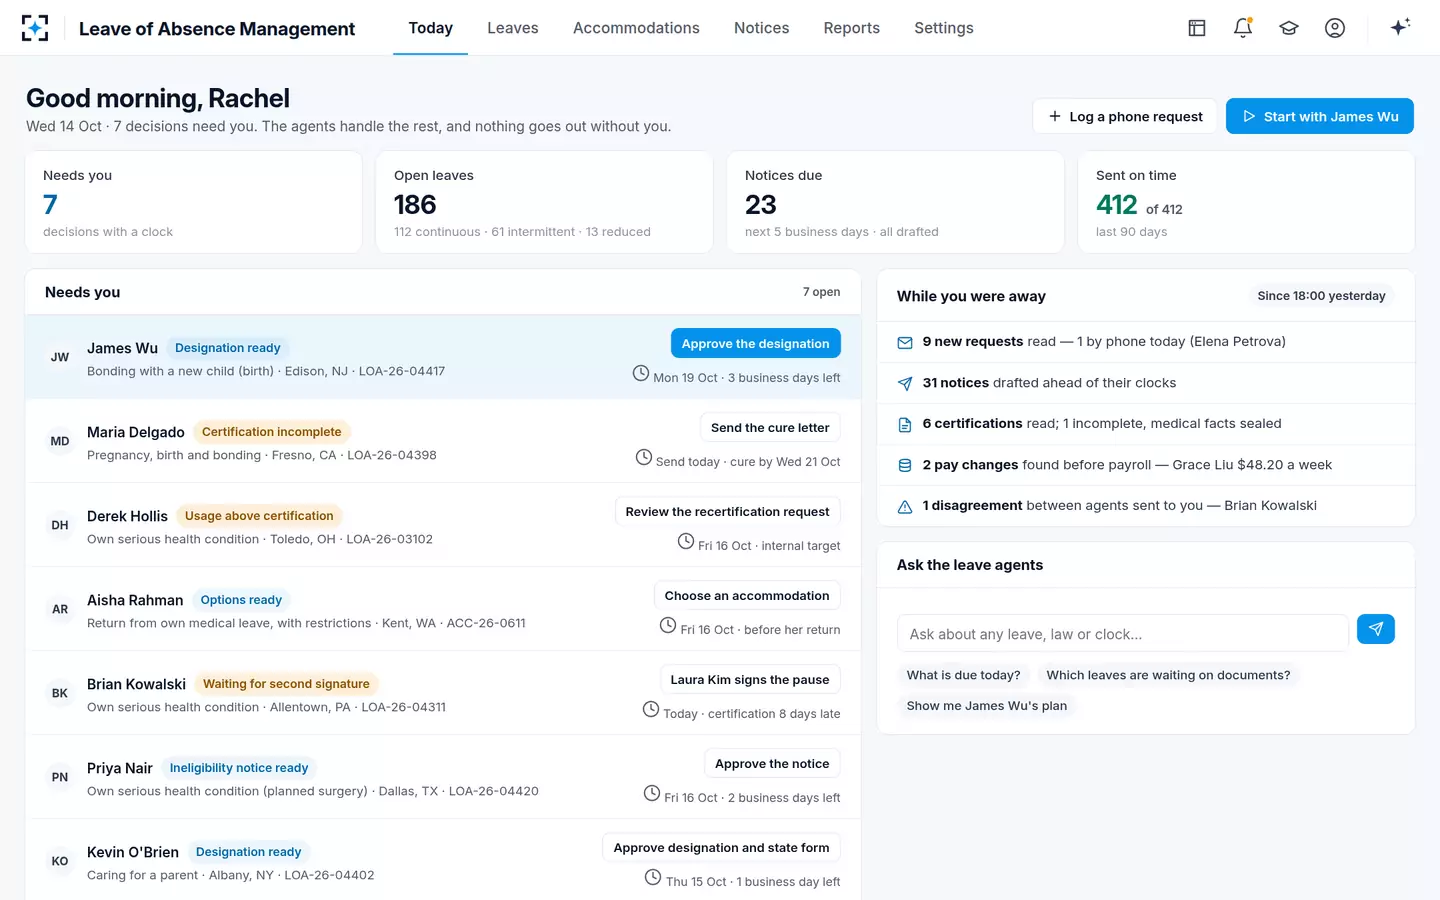Click Send the cure letter button
This screenshot has height=900, width=1440.
pyautogui.click(x=770, y=427)
